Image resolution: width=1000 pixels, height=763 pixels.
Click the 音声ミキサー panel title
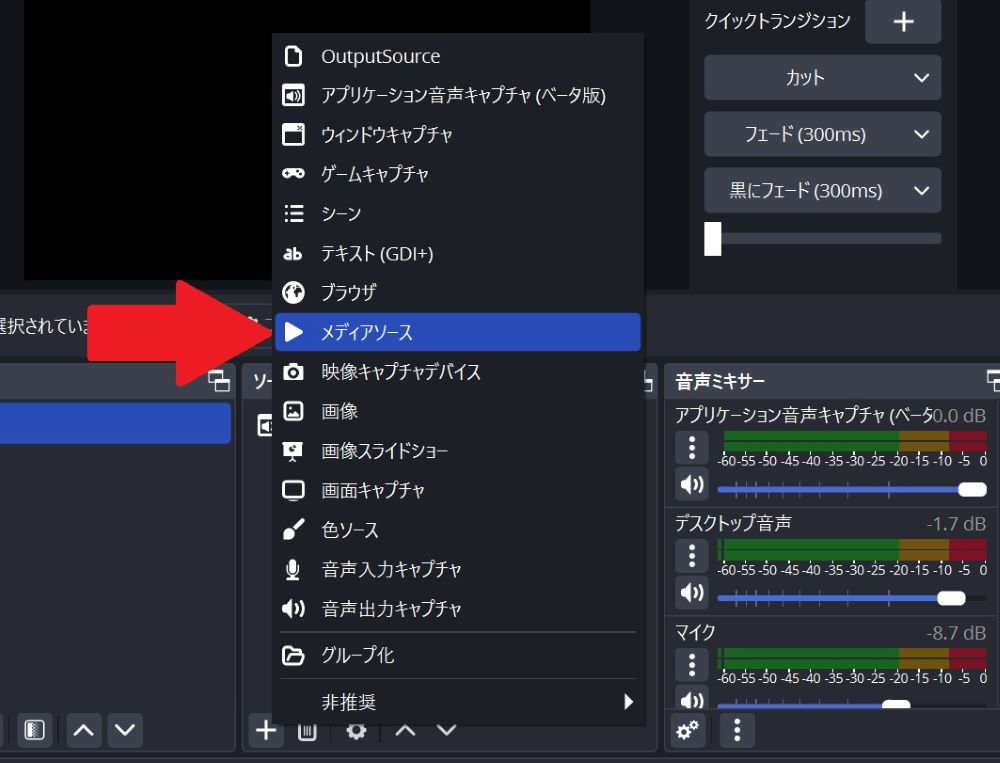pyautogui.click(x=720, y=382)
